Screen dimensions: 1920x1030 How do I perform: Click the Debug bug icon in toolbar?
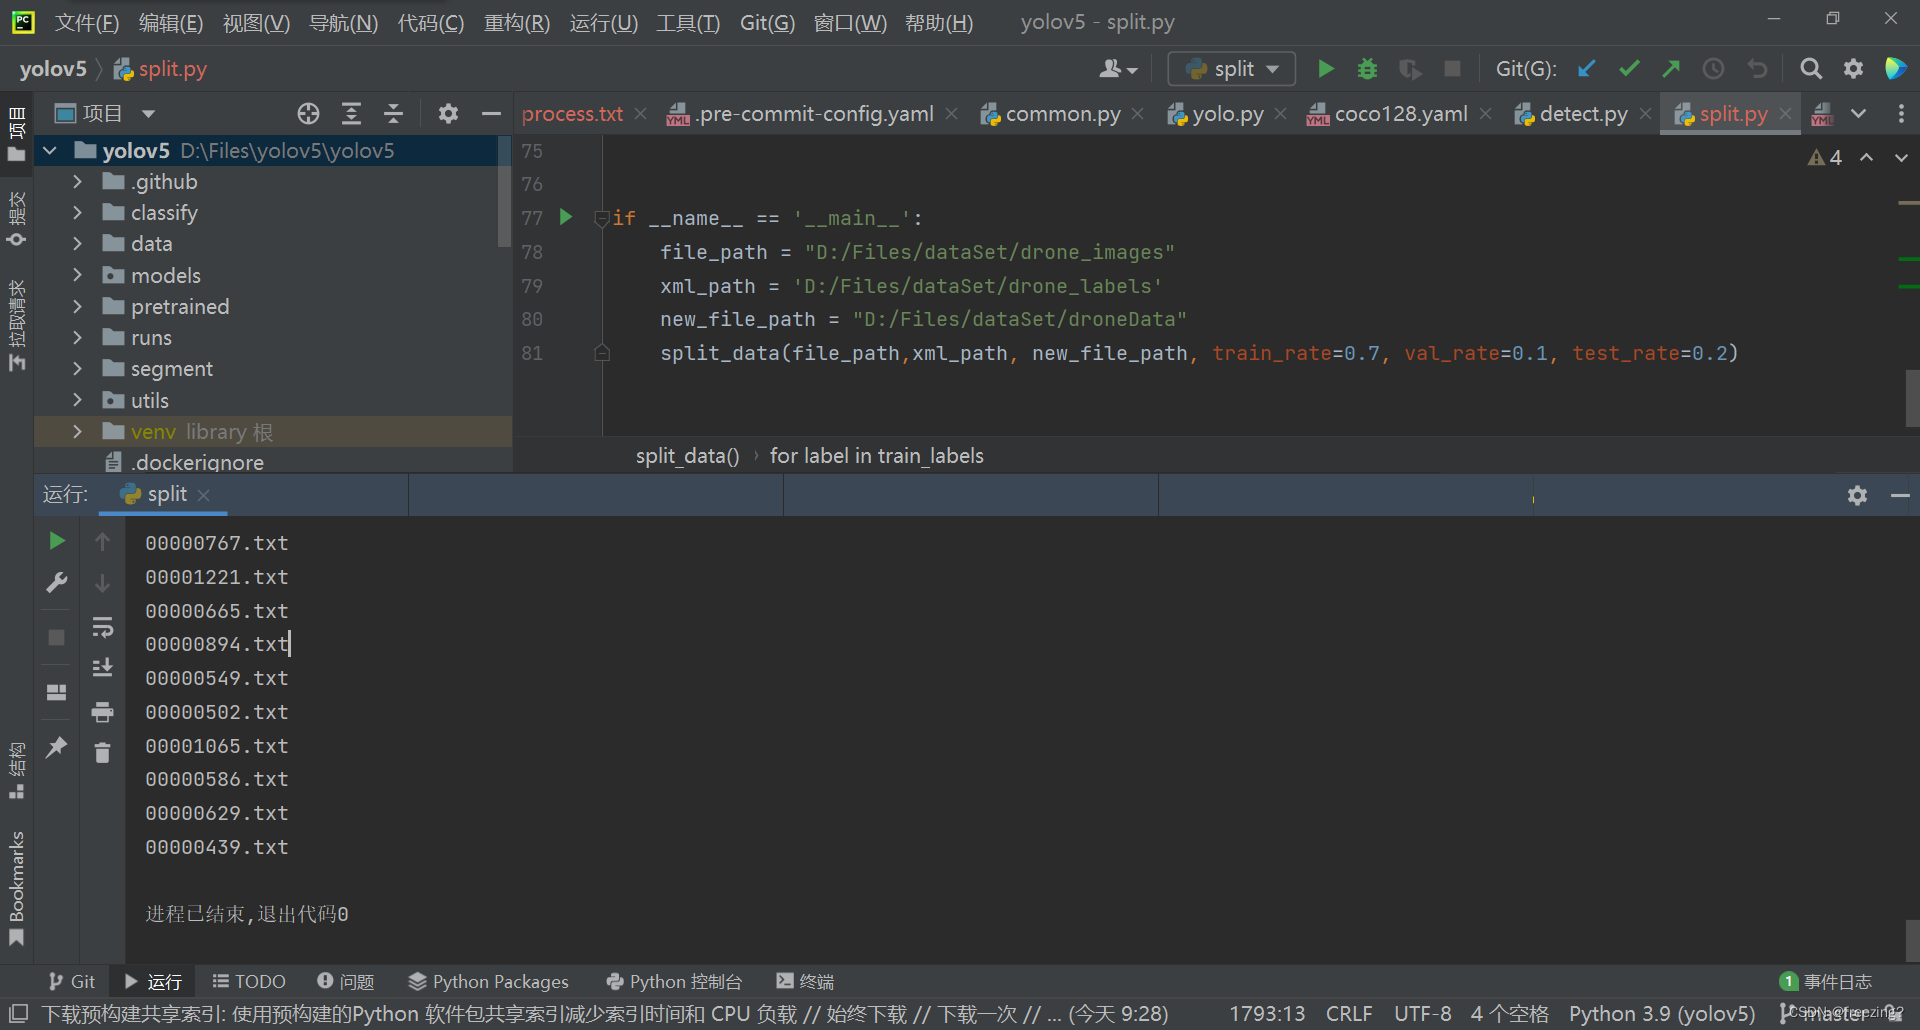1367,69
